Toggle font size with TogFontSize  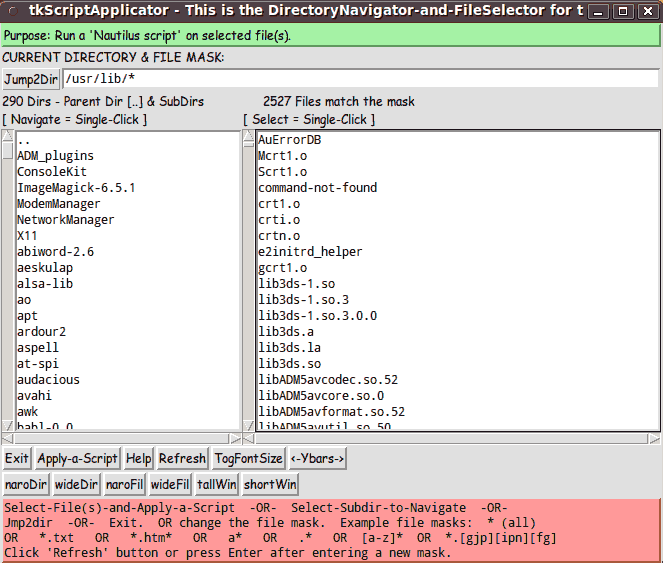tap(248, 459)
